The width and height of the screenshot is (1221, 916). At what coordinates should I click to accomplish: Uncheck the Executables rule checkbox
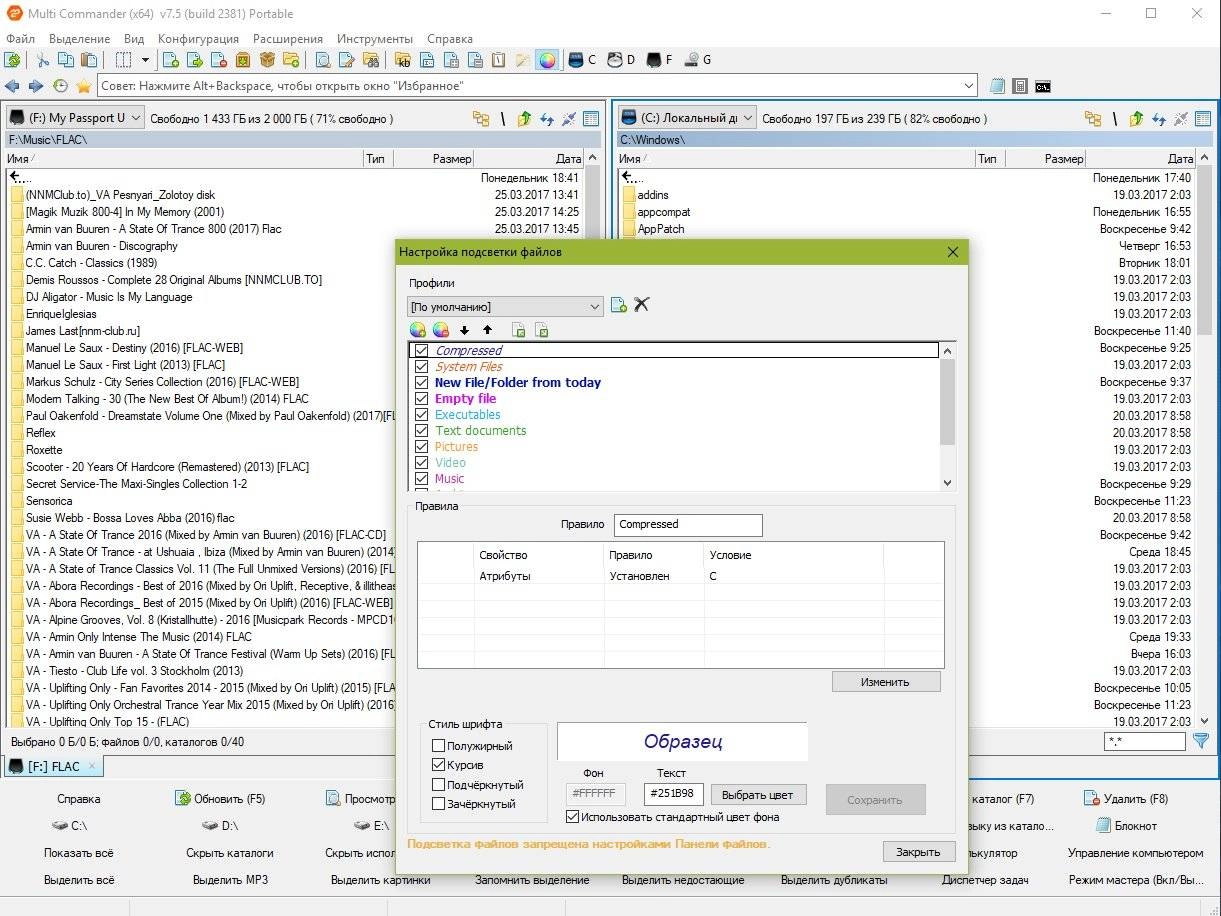[x=422, y=415]
